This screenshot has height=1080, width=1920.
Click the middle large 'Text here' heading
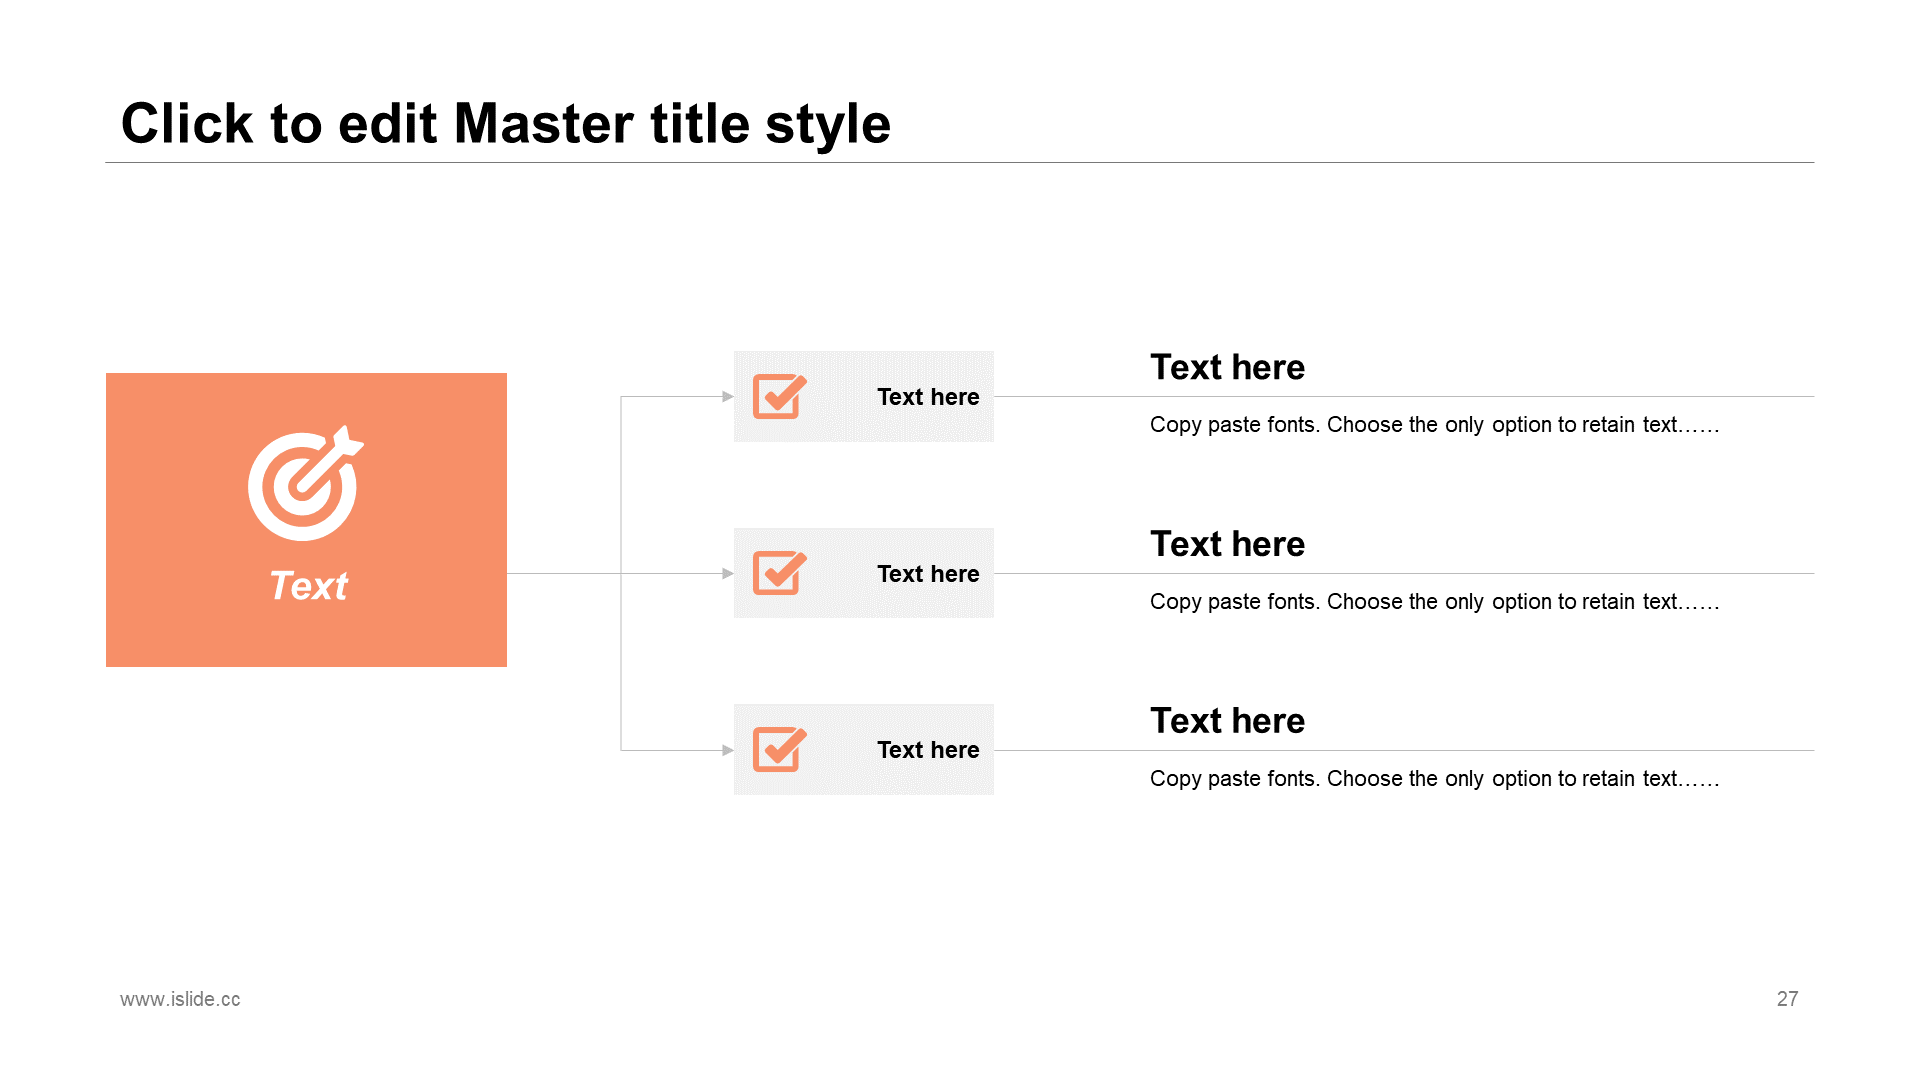pyautogui.click(x=1227, y=545)
